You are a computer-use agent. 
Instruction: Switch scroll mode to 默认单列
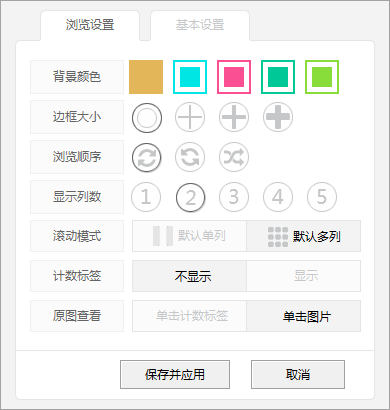click(x=189, y=236)
